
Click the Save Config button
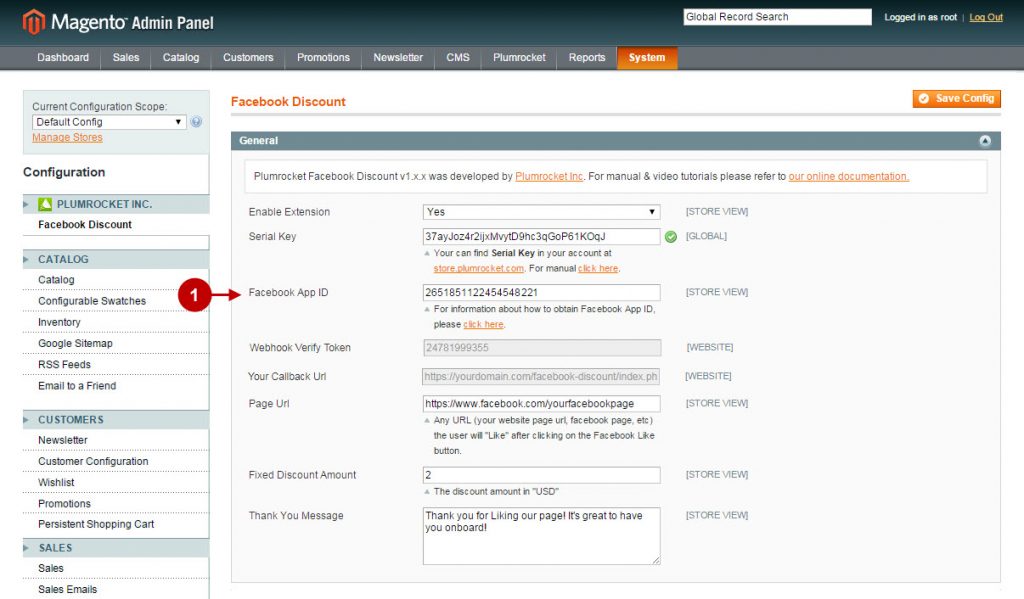[x=957, y=98]
